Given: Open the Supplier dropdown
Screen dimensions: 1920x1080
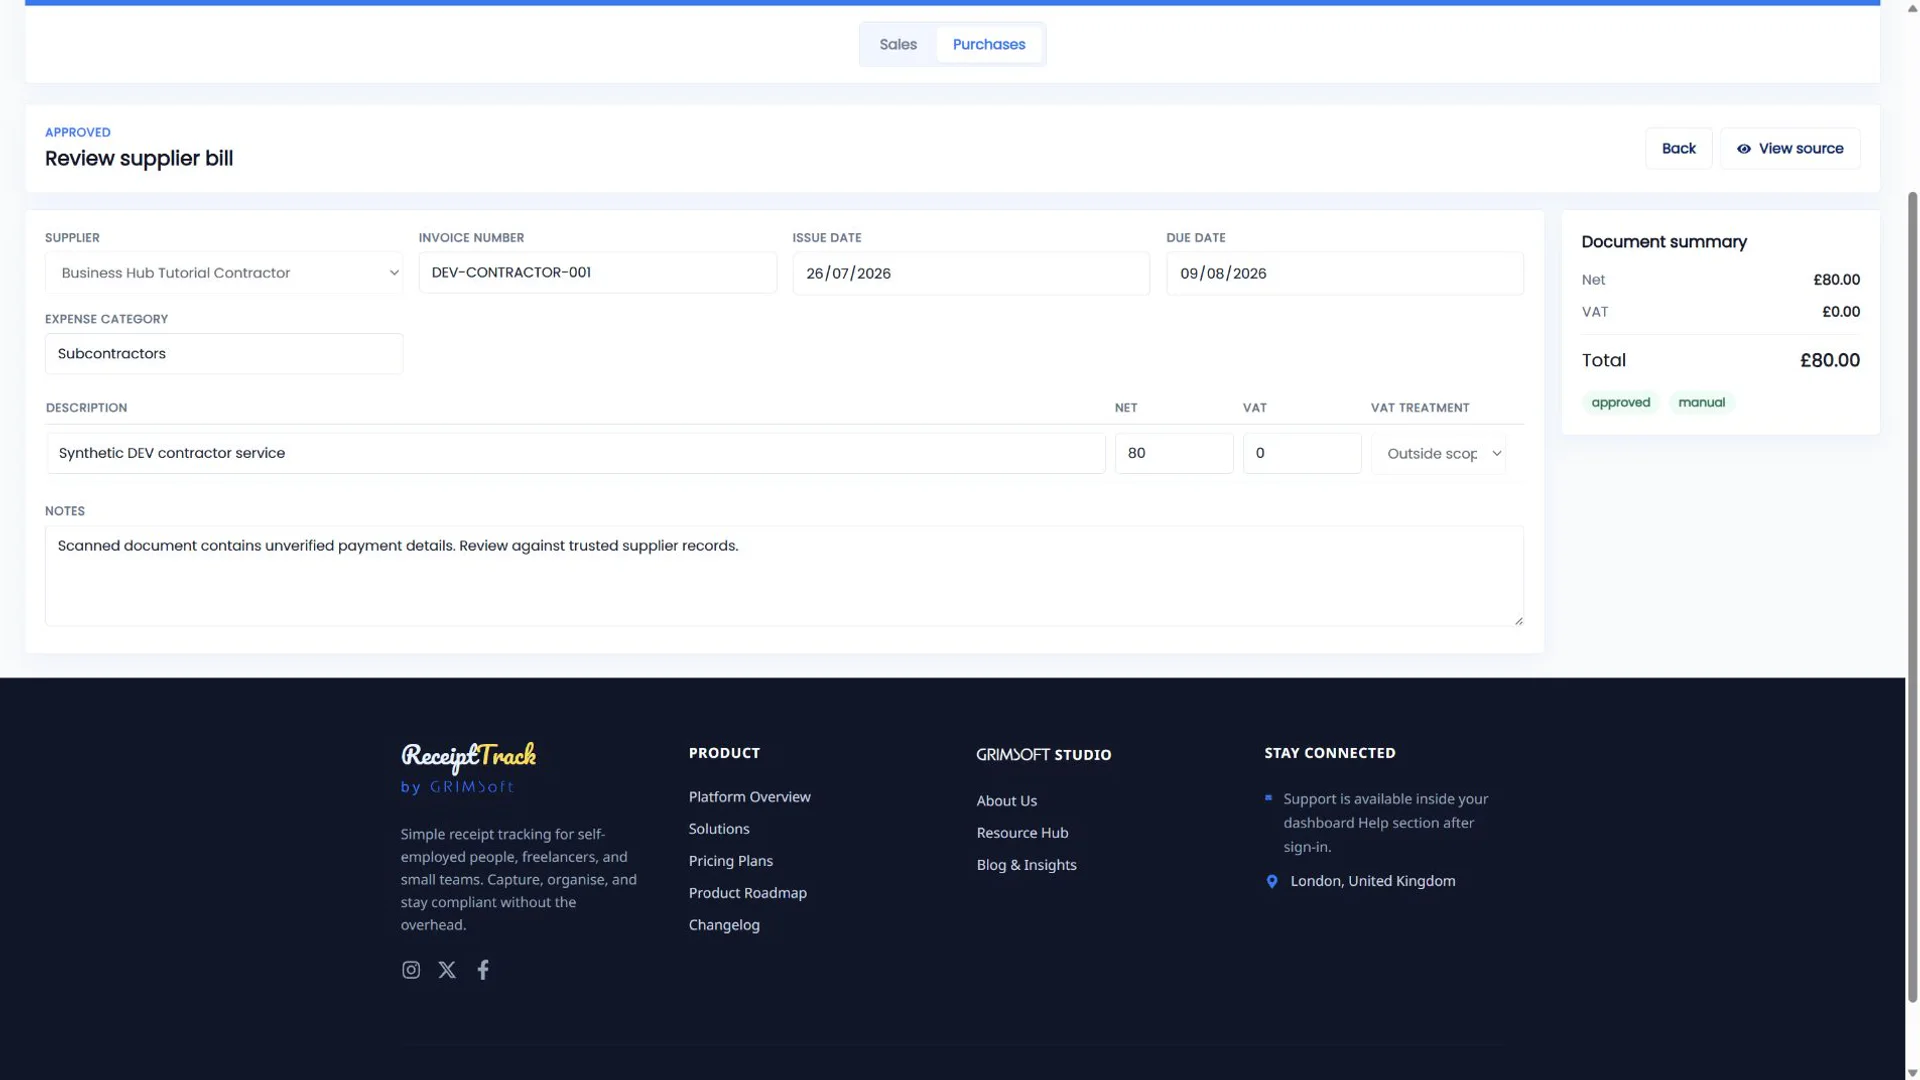Looking at the screenshot, I should coord(224,273).
